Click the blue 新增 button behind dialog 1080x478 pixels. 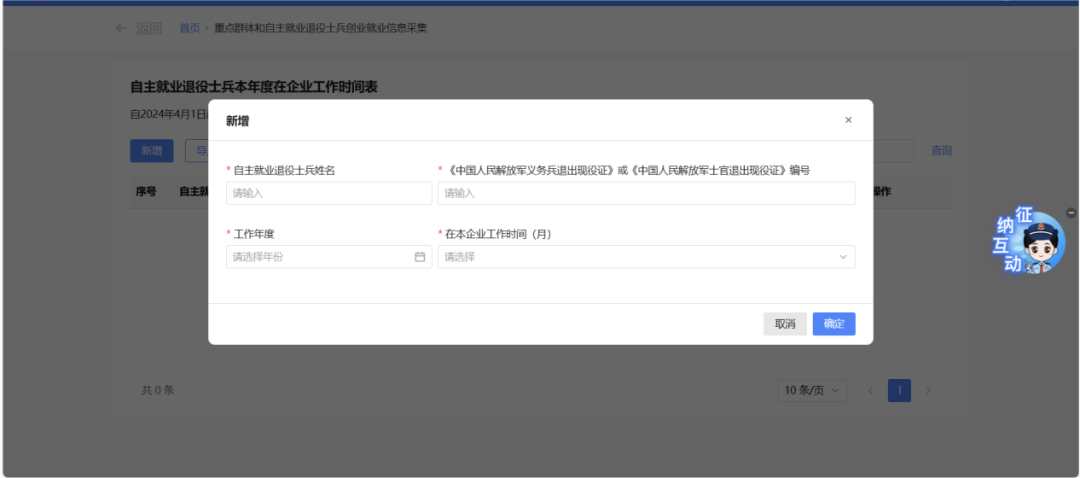point(151,151)
